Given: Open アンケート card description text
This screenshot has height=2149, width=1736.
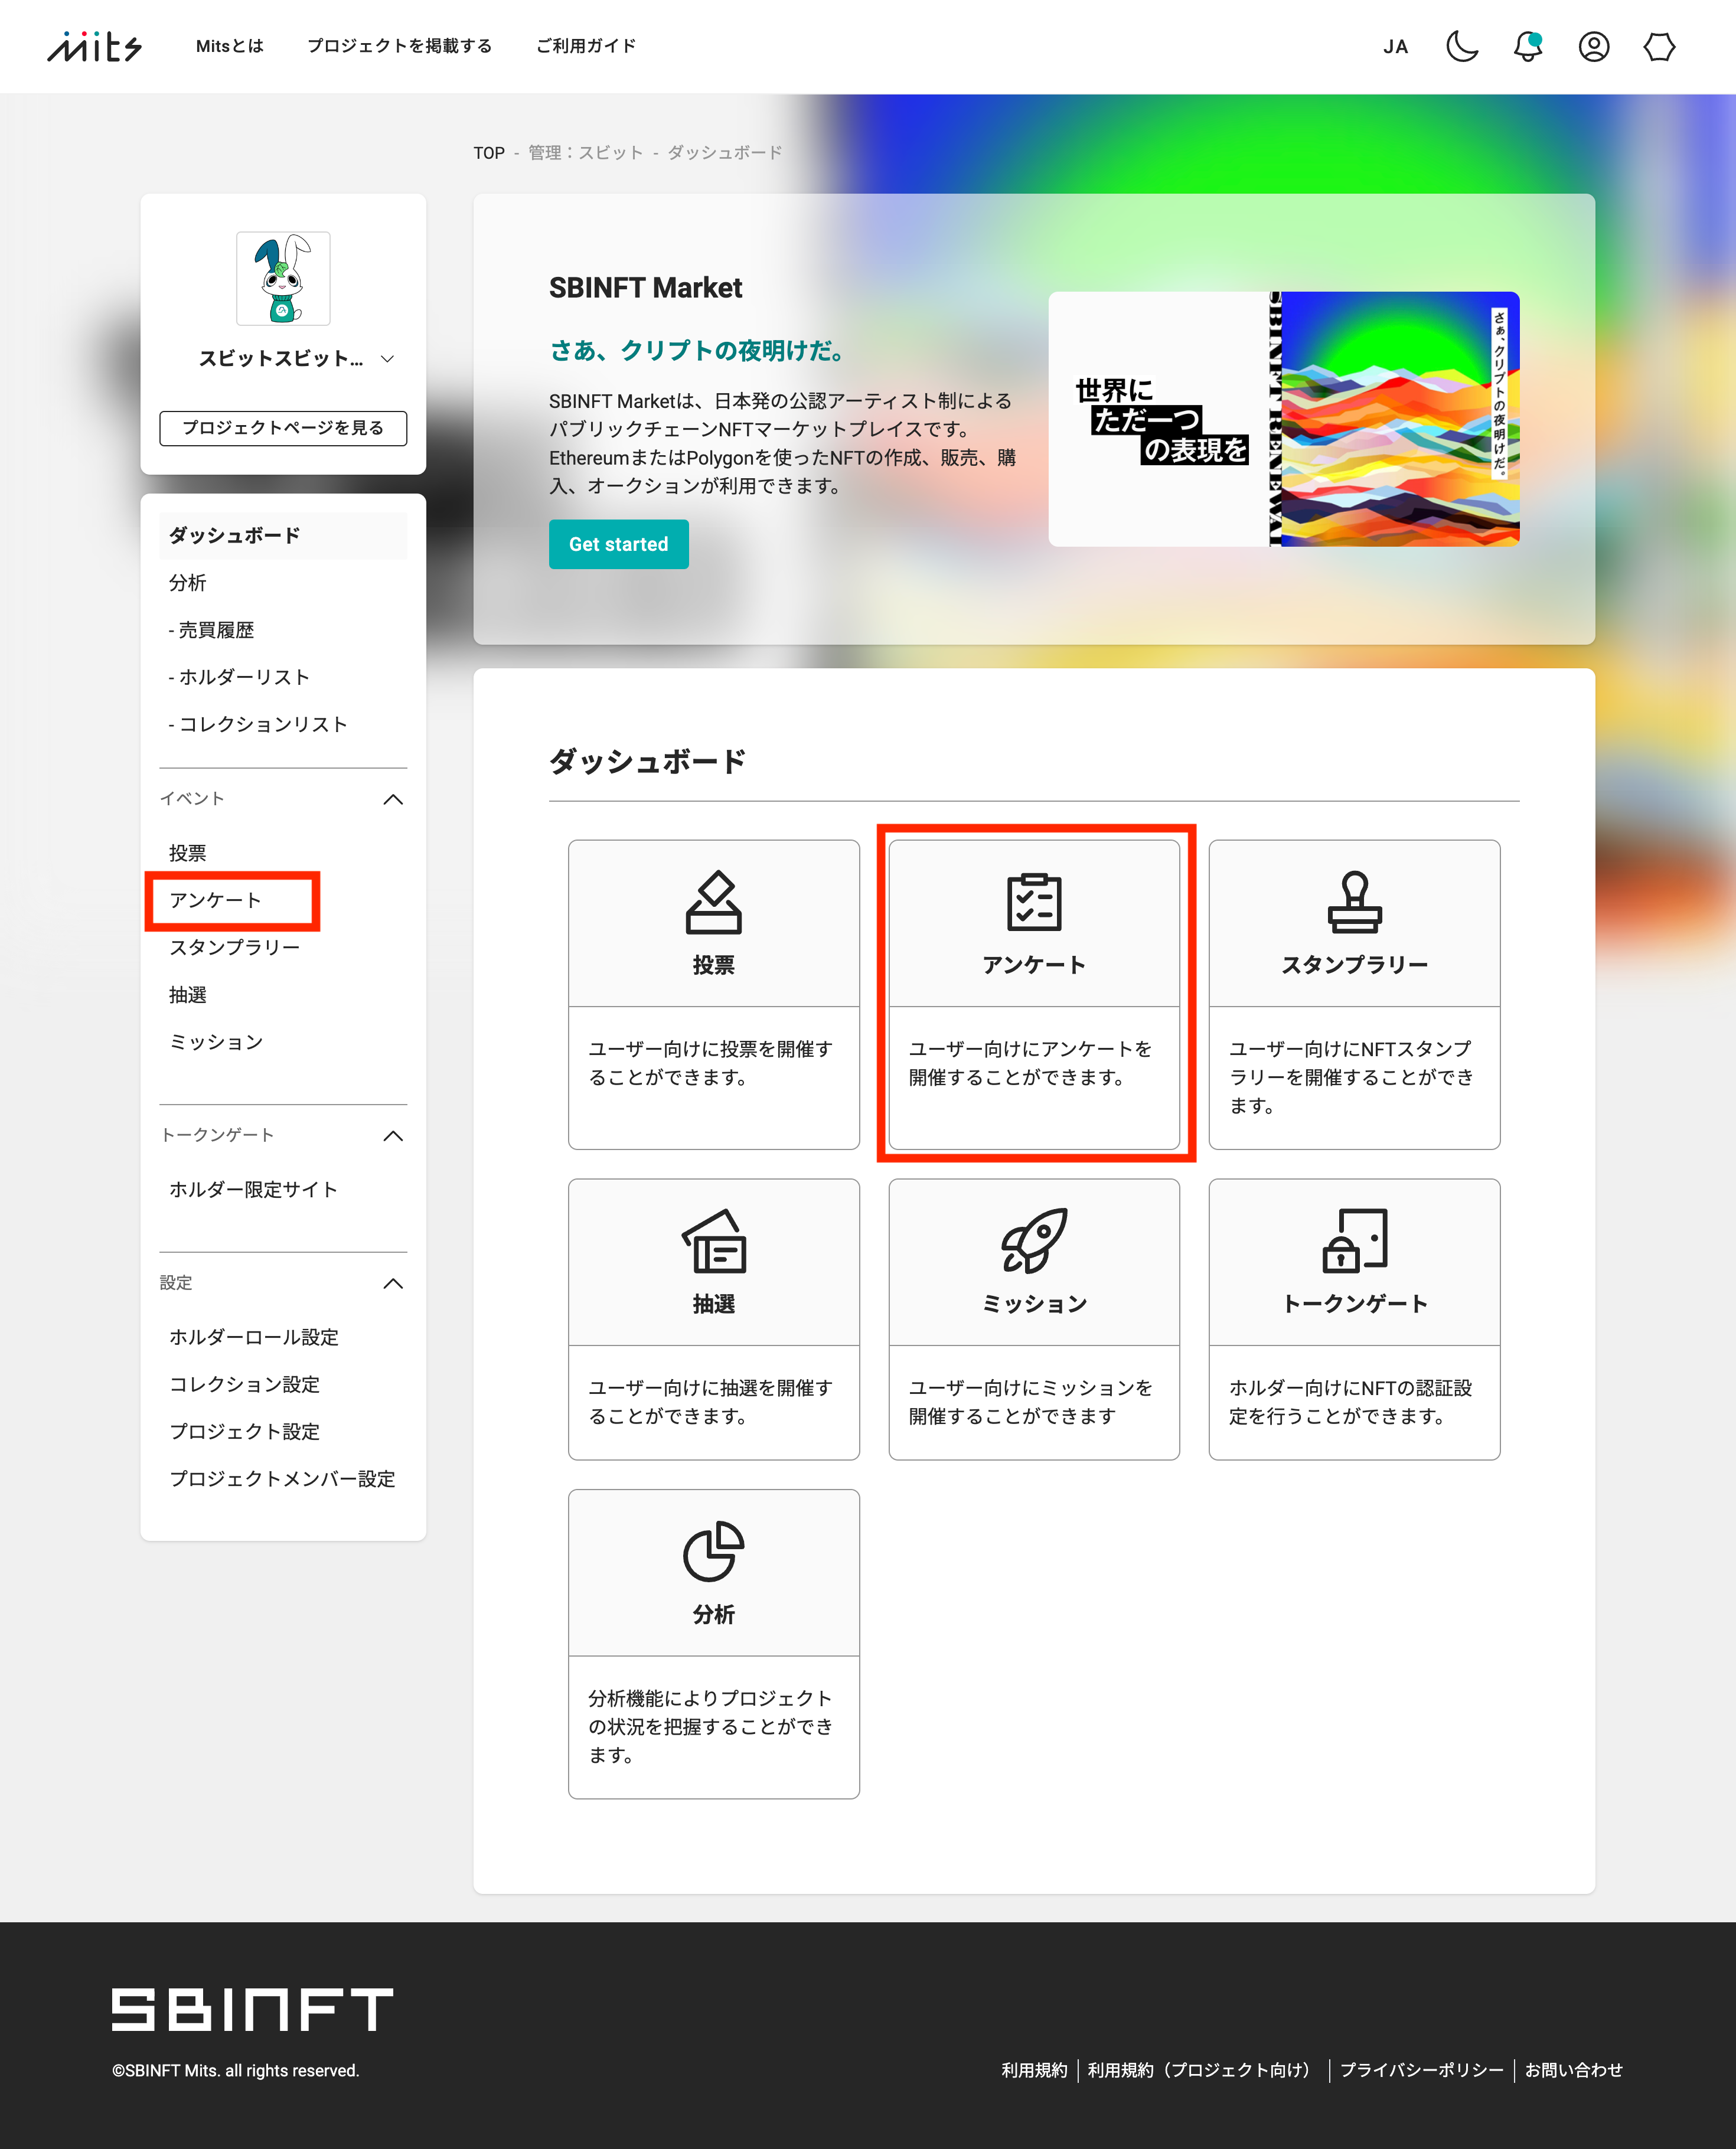Looking at the screenshot, I should tap(1031, 1063).
